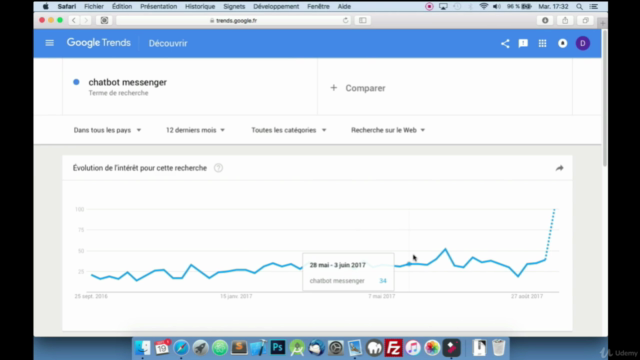Toggle Safari reader view button

(104, 20)
